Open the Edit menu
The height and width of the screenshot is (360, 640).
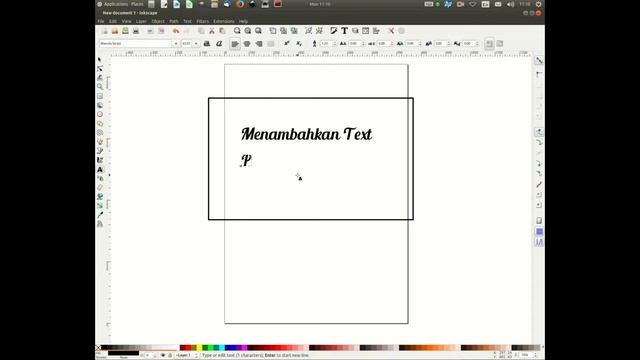113,21
